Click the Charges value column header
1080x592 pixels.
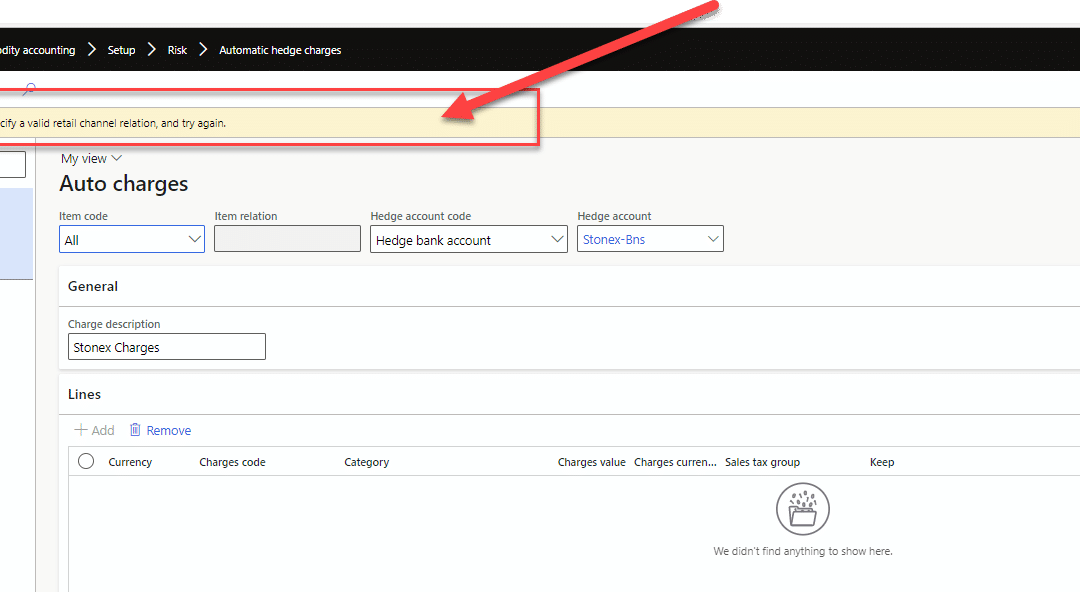tap(592, 462)
